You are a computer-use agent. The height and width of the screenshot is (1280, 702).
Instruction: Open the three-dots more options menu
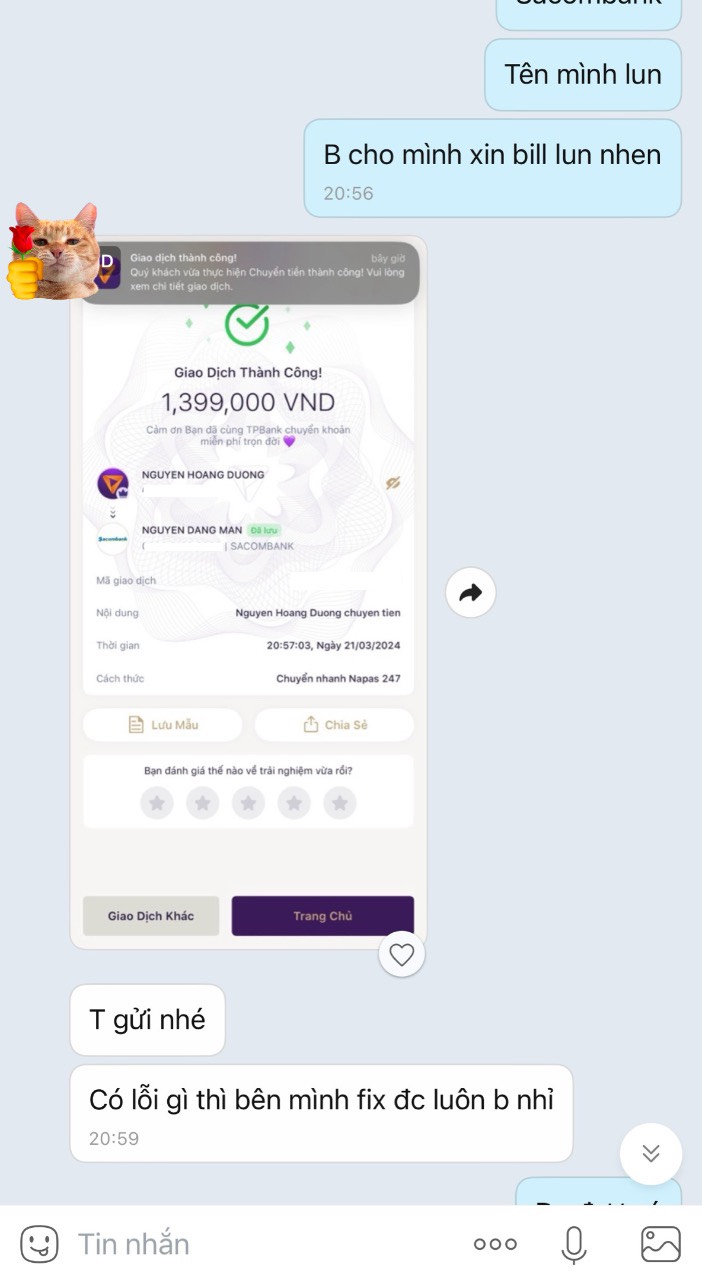495,1244
